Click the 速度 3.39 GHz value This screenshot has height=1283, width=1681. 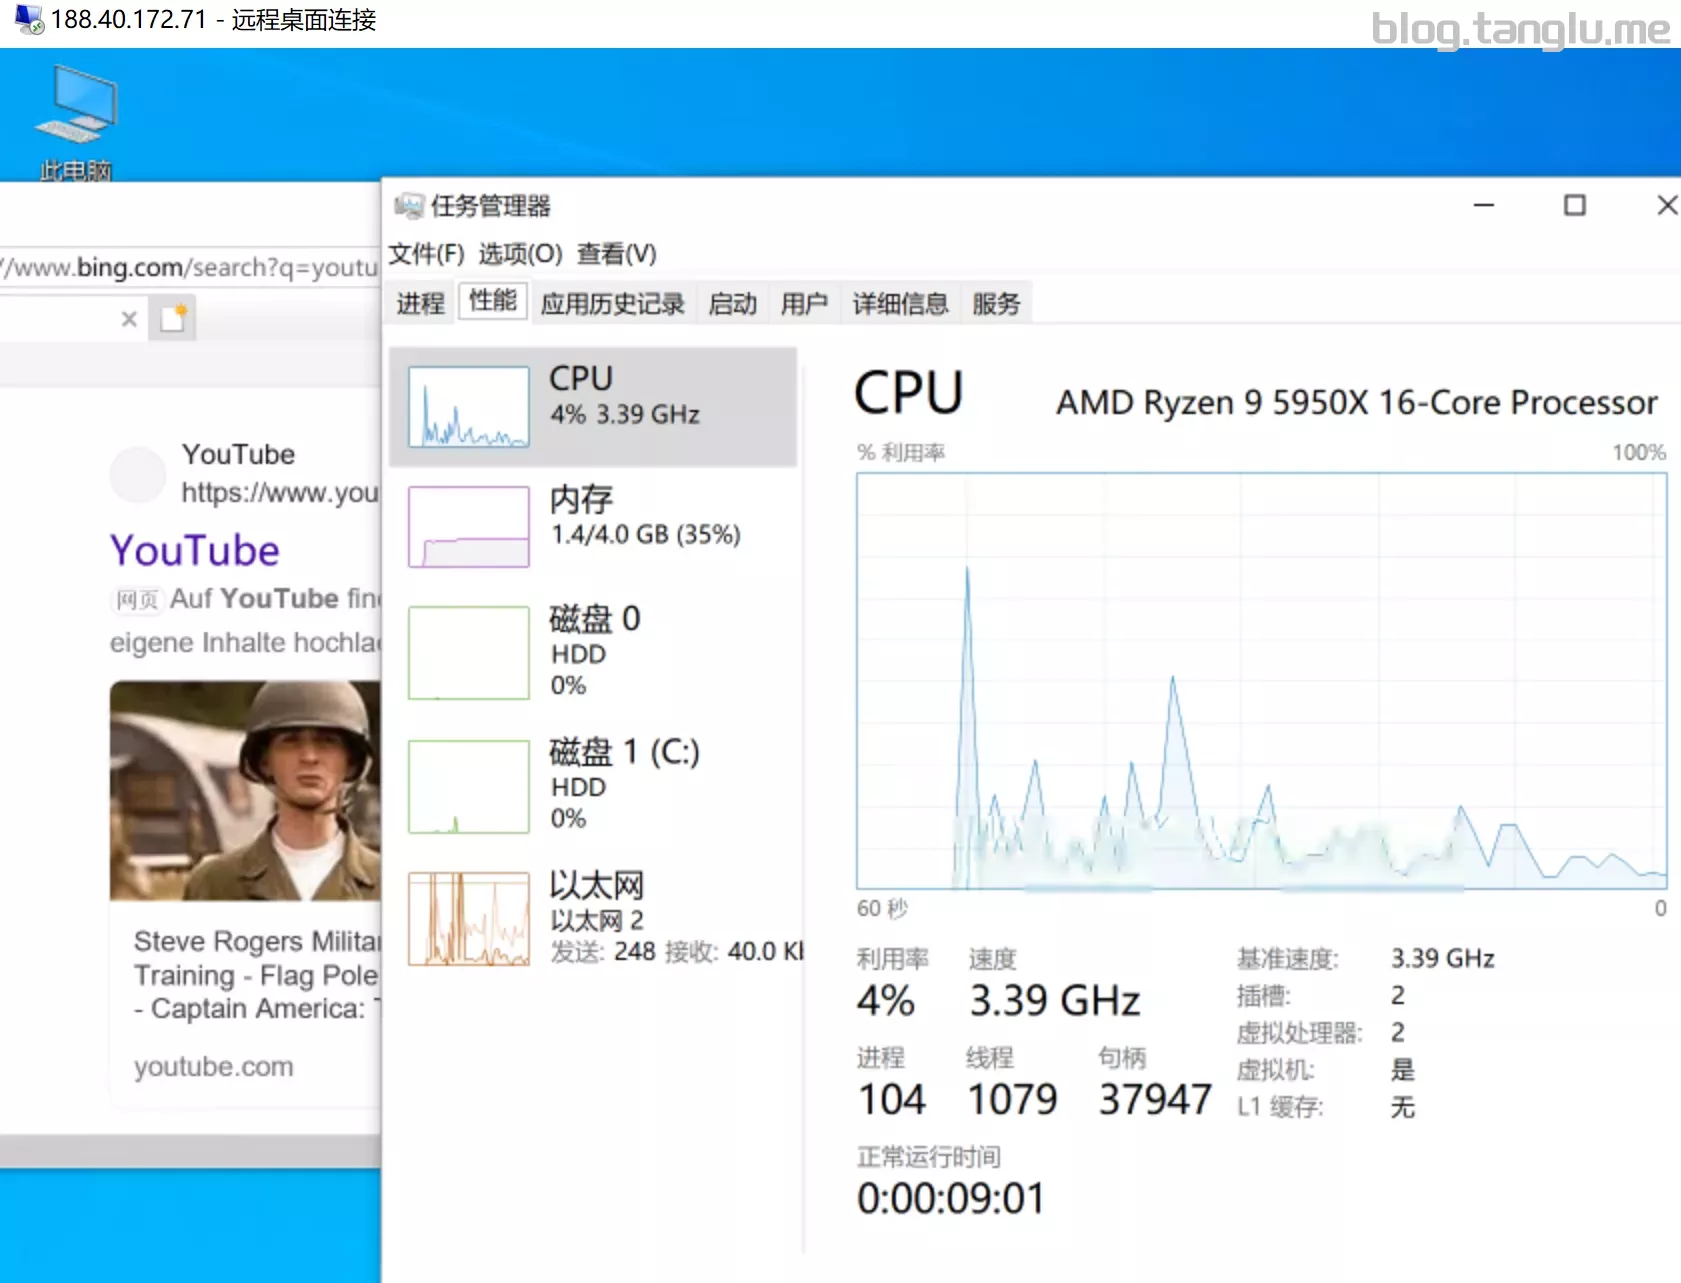point(1055,1001)
